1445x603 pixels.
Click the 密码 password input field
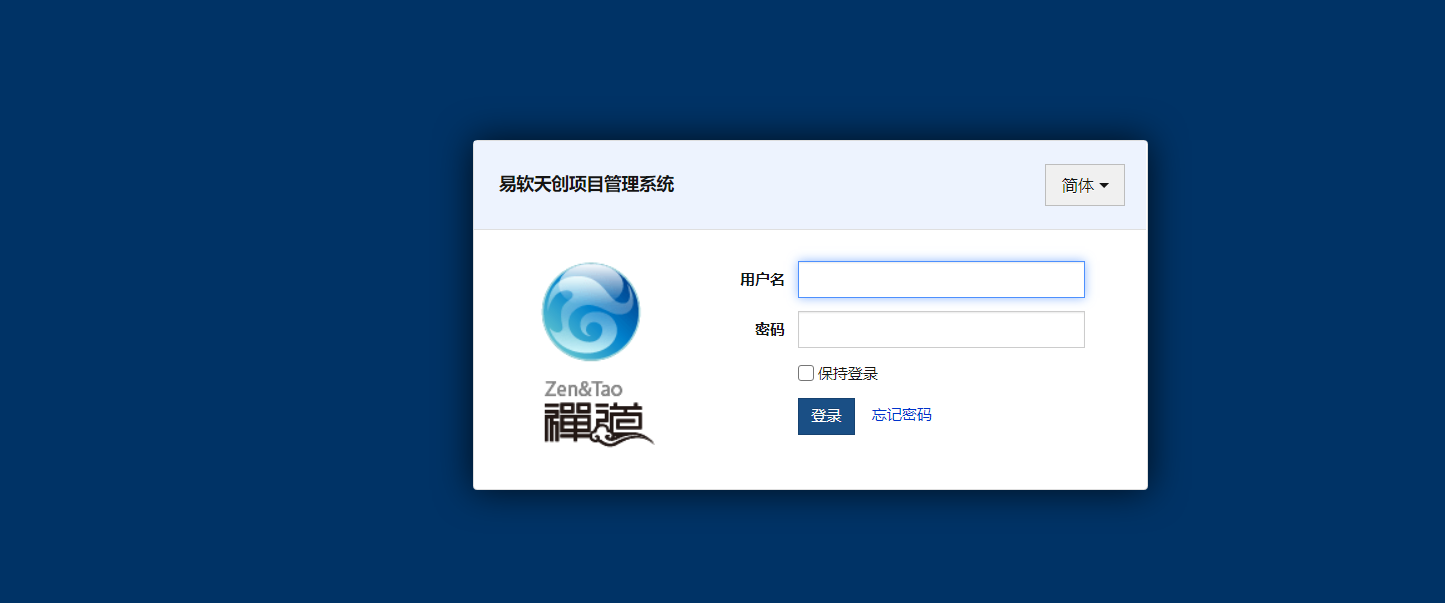[x=940, y=329]
